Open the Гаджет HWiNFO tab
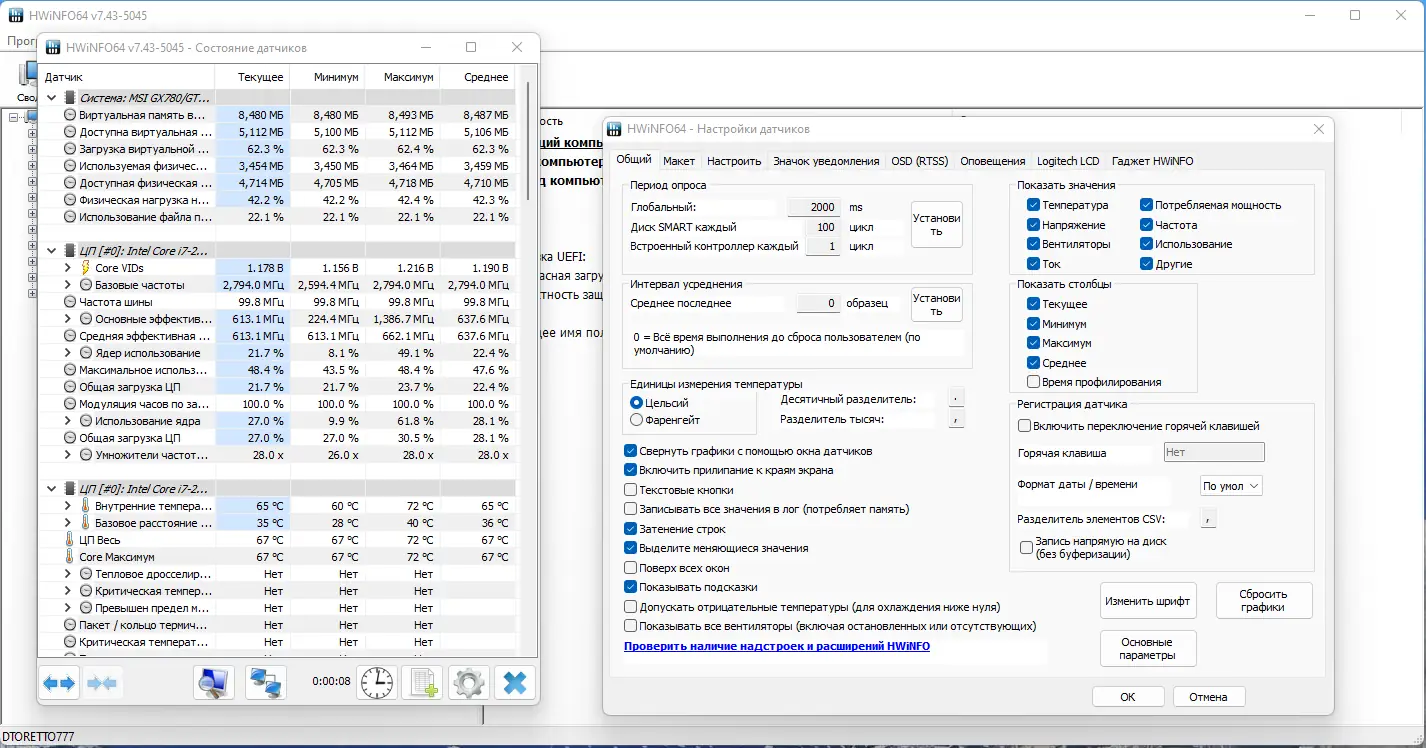This screenshot has width=1426, height=748. point(1155,161)
